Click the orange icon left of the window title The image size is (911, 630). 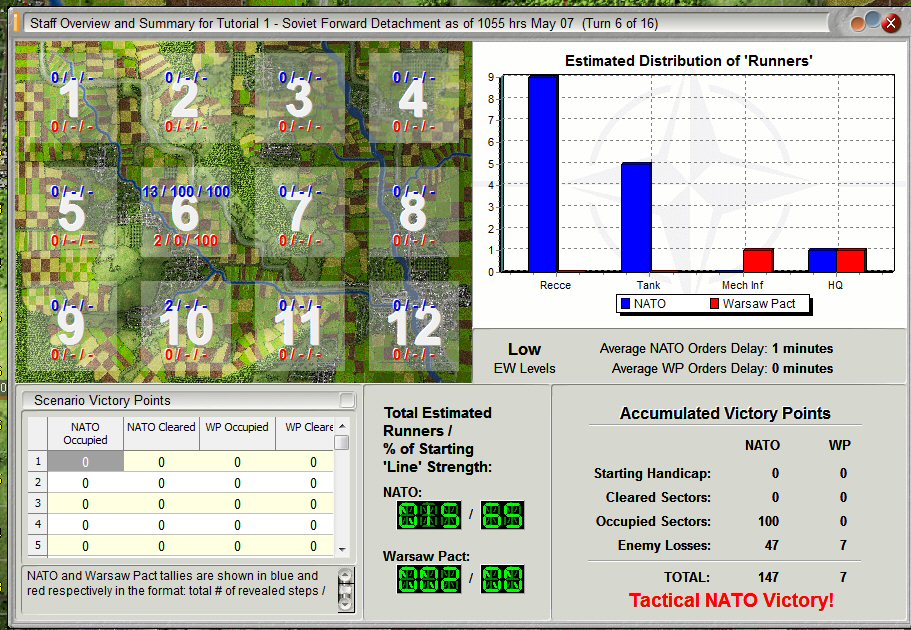tap(17, 23)
